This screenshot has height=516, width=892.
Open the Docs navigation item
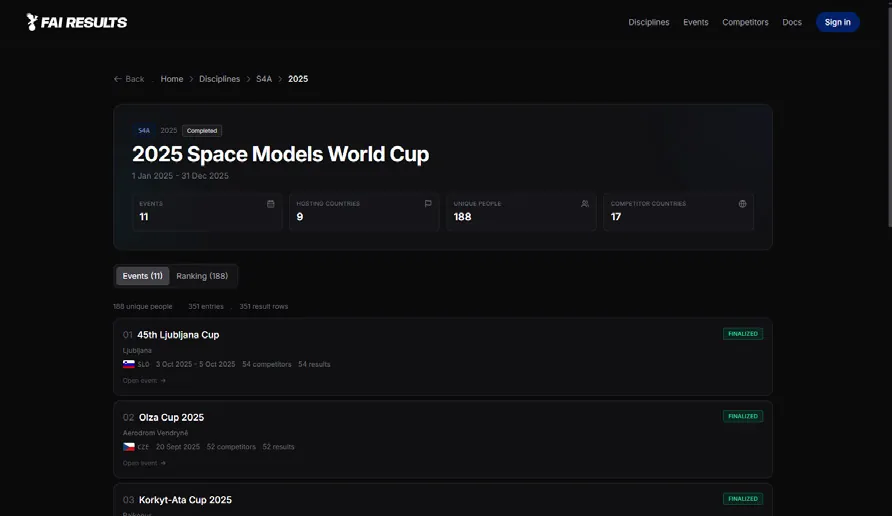point(792,22)
